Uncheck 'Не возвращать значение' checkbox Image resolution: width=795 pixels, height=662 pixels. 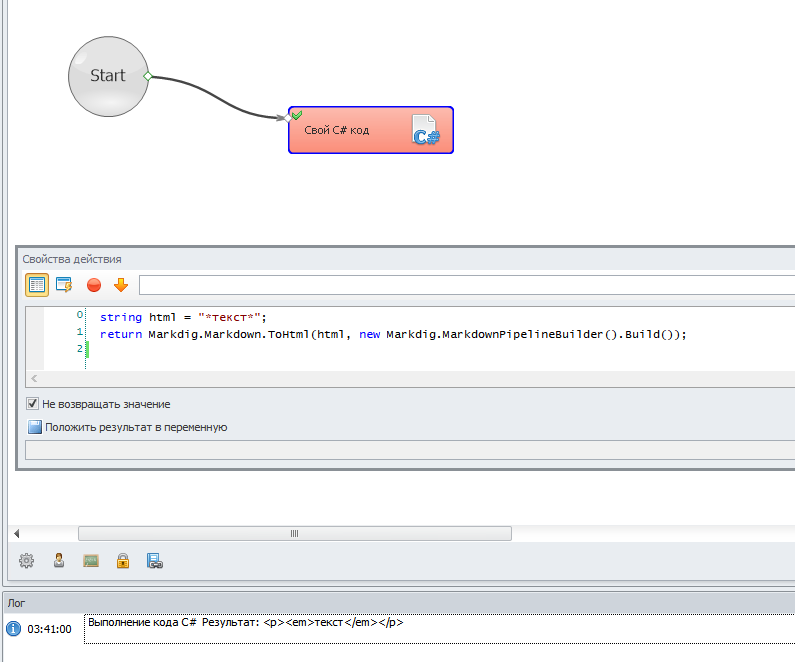tap(33, 404)
